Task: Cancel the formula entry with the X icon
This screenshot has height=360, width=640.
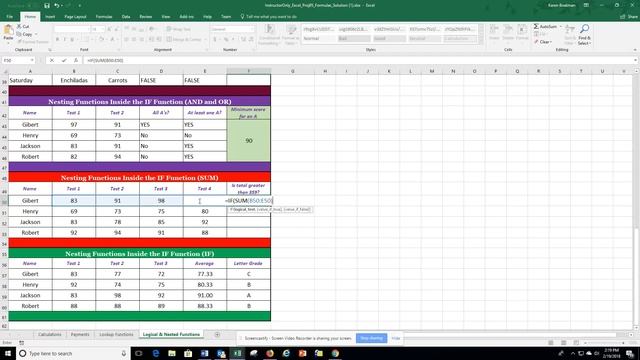Action: coord(52,60)
